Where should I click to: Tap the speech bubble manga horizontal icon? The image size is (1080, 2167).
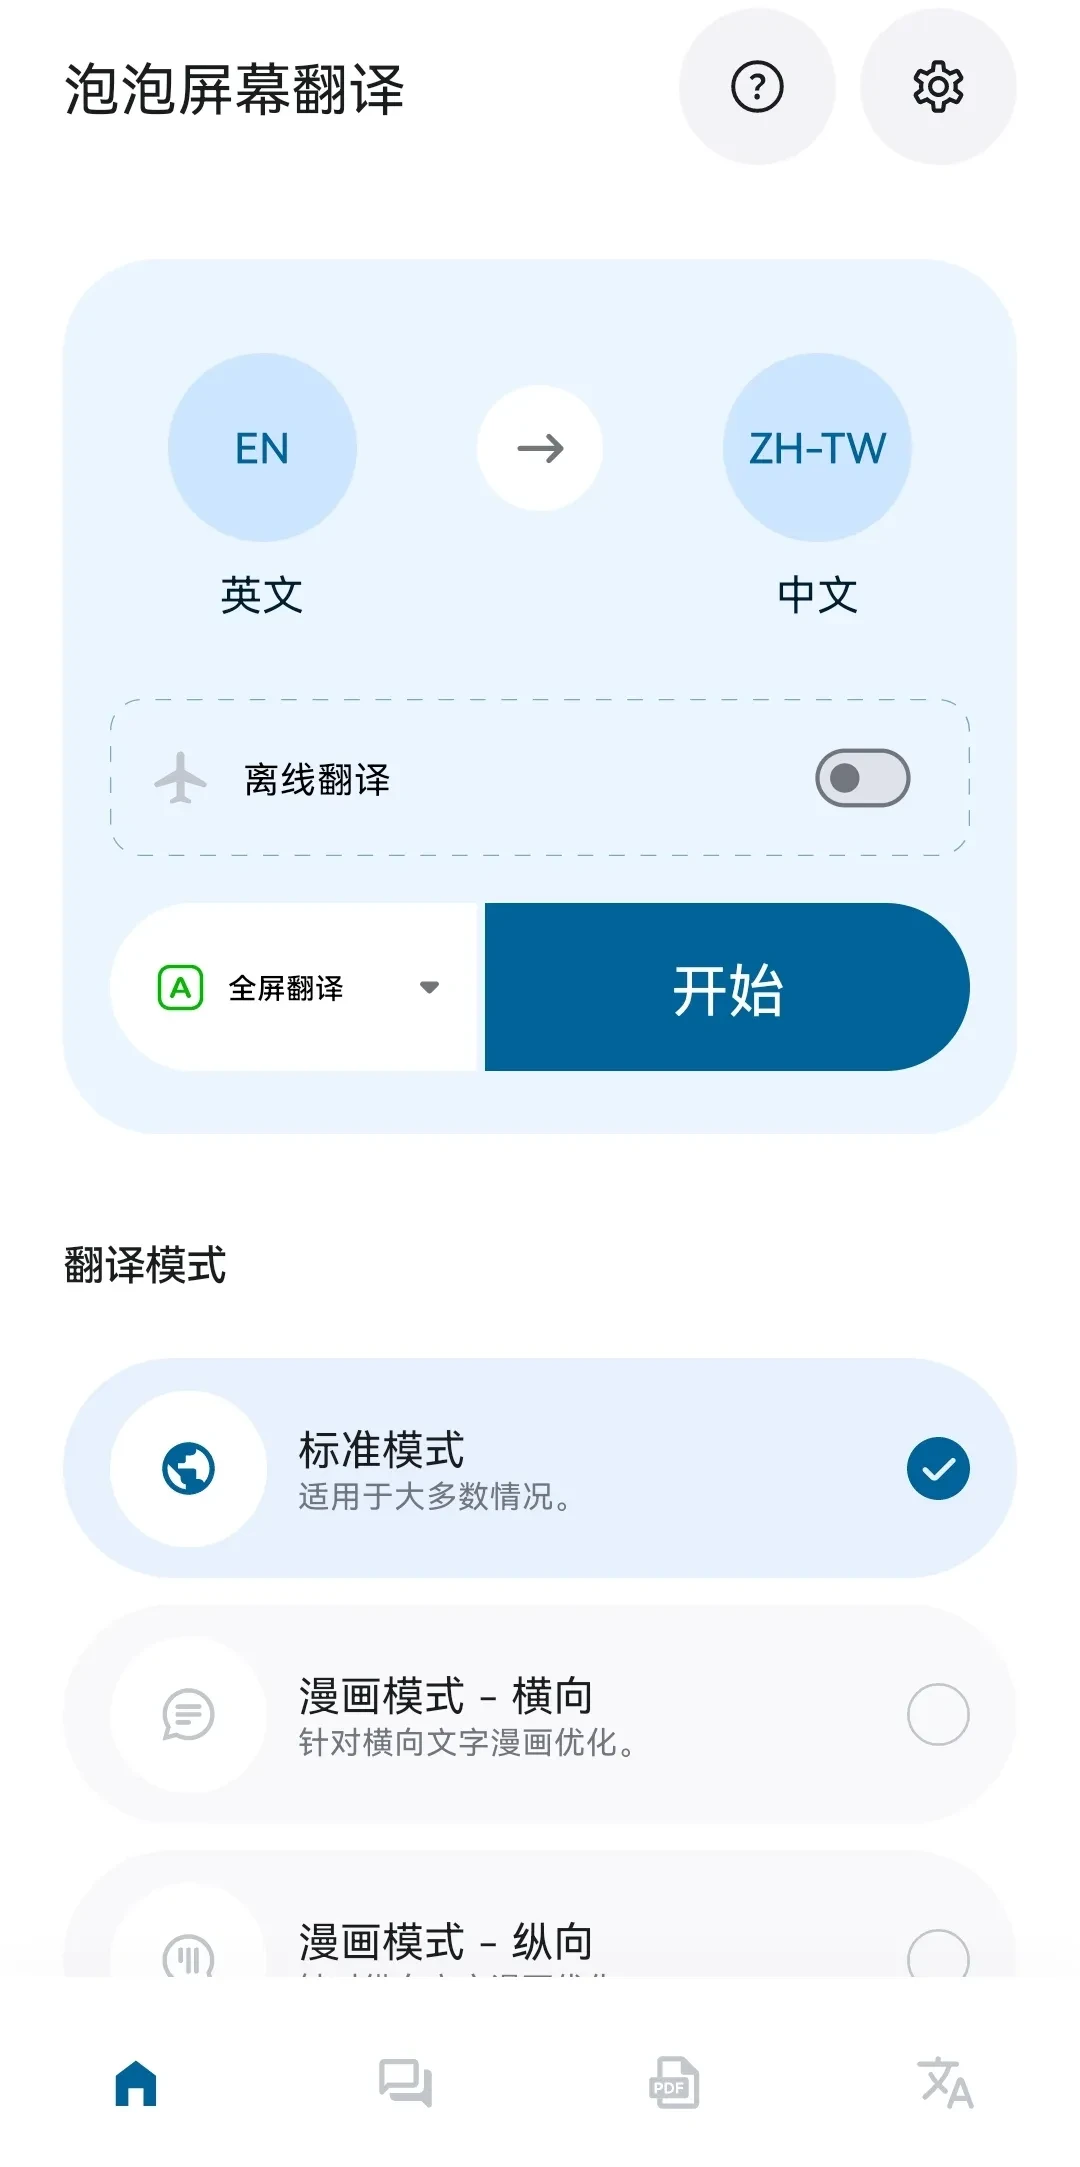pyautogui.click(x=188, y=1714)
